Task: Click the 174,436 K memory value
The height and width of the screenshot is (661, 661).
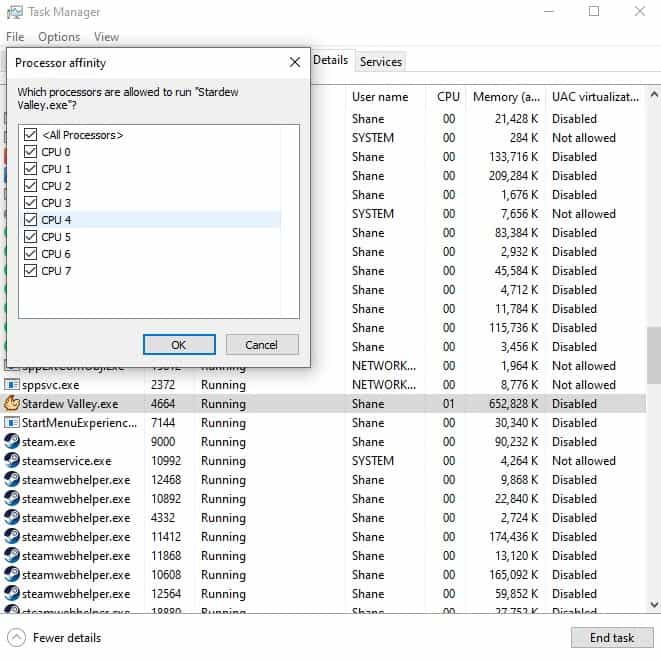Action: point(513,536)
